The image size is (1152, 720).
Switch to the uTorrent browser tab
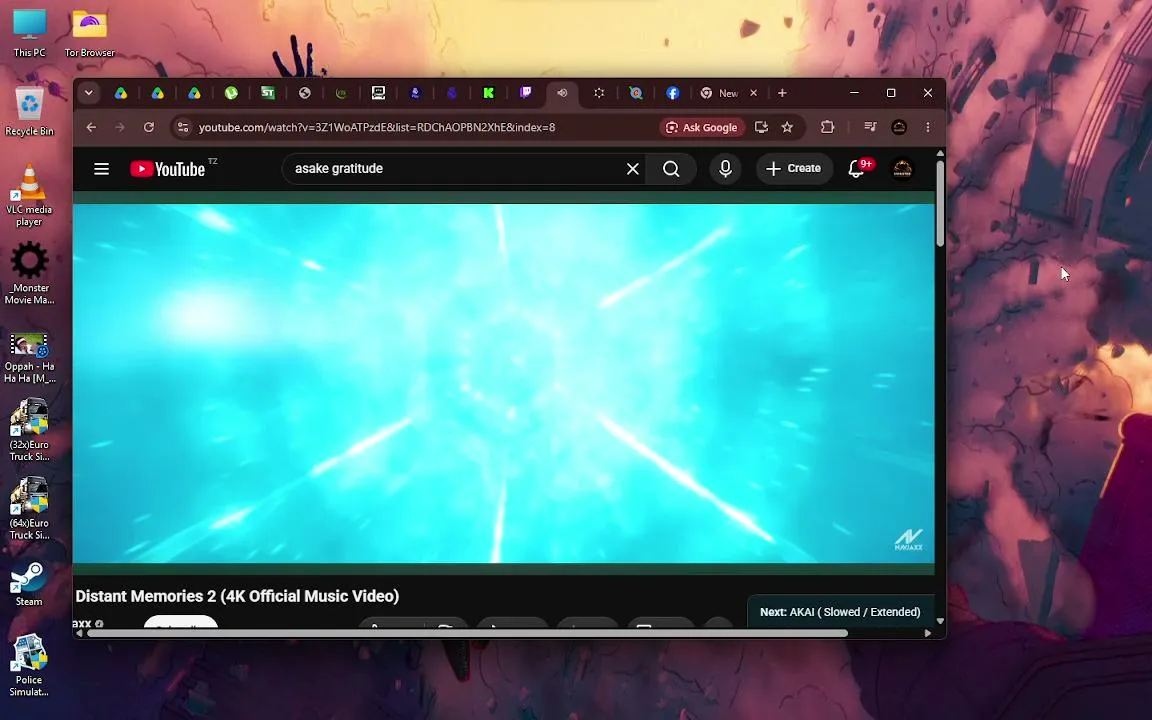pos(231,93)
